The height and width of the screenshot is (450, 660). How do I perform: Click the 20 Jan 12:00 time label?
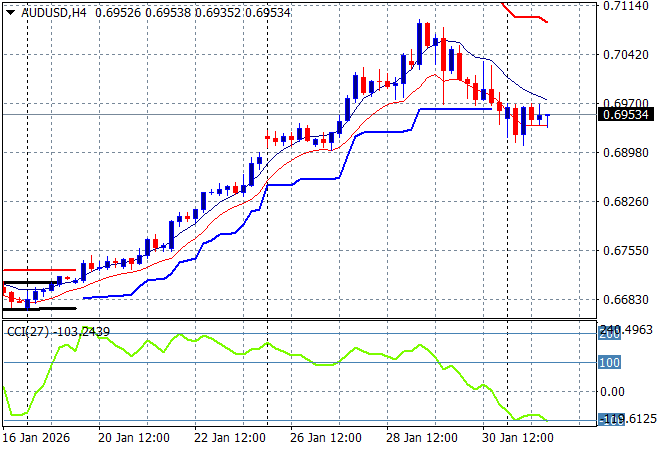click(134, 438)
